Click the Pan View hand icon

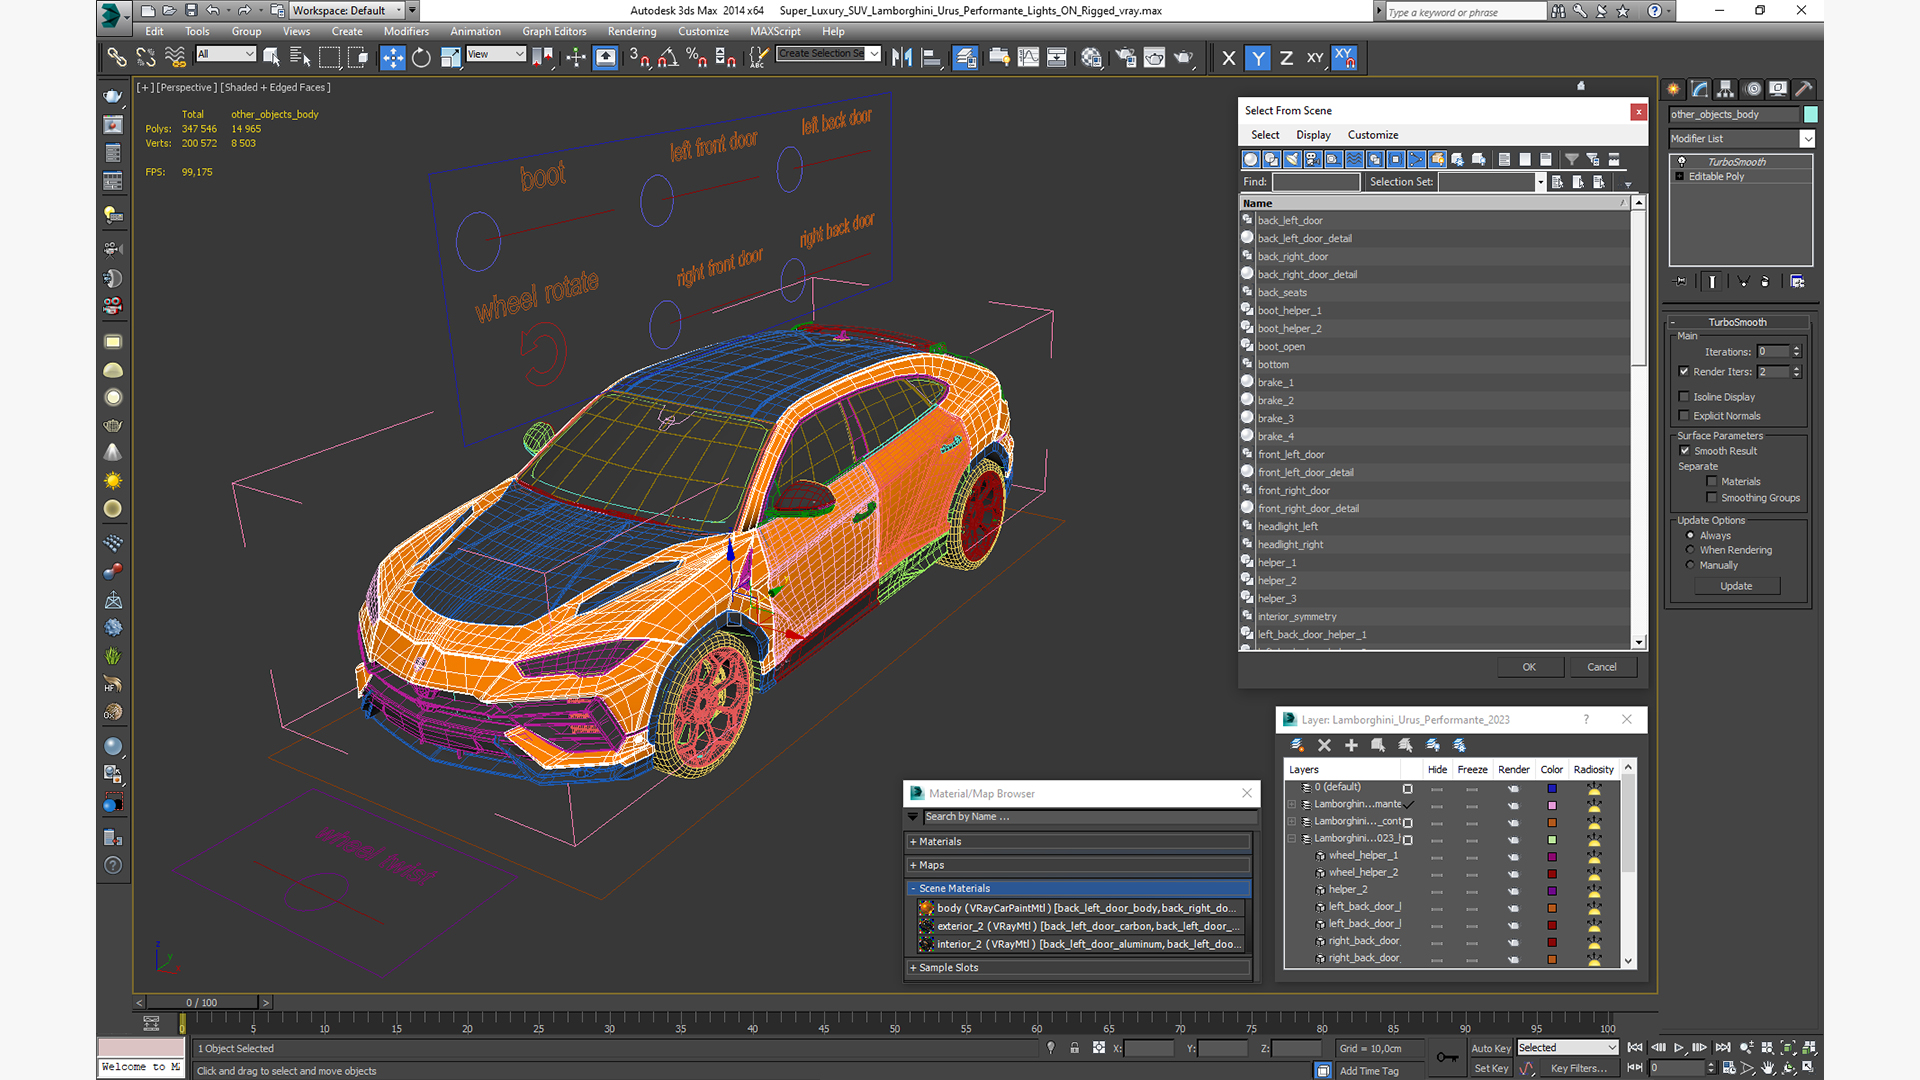[1768, 1068]
